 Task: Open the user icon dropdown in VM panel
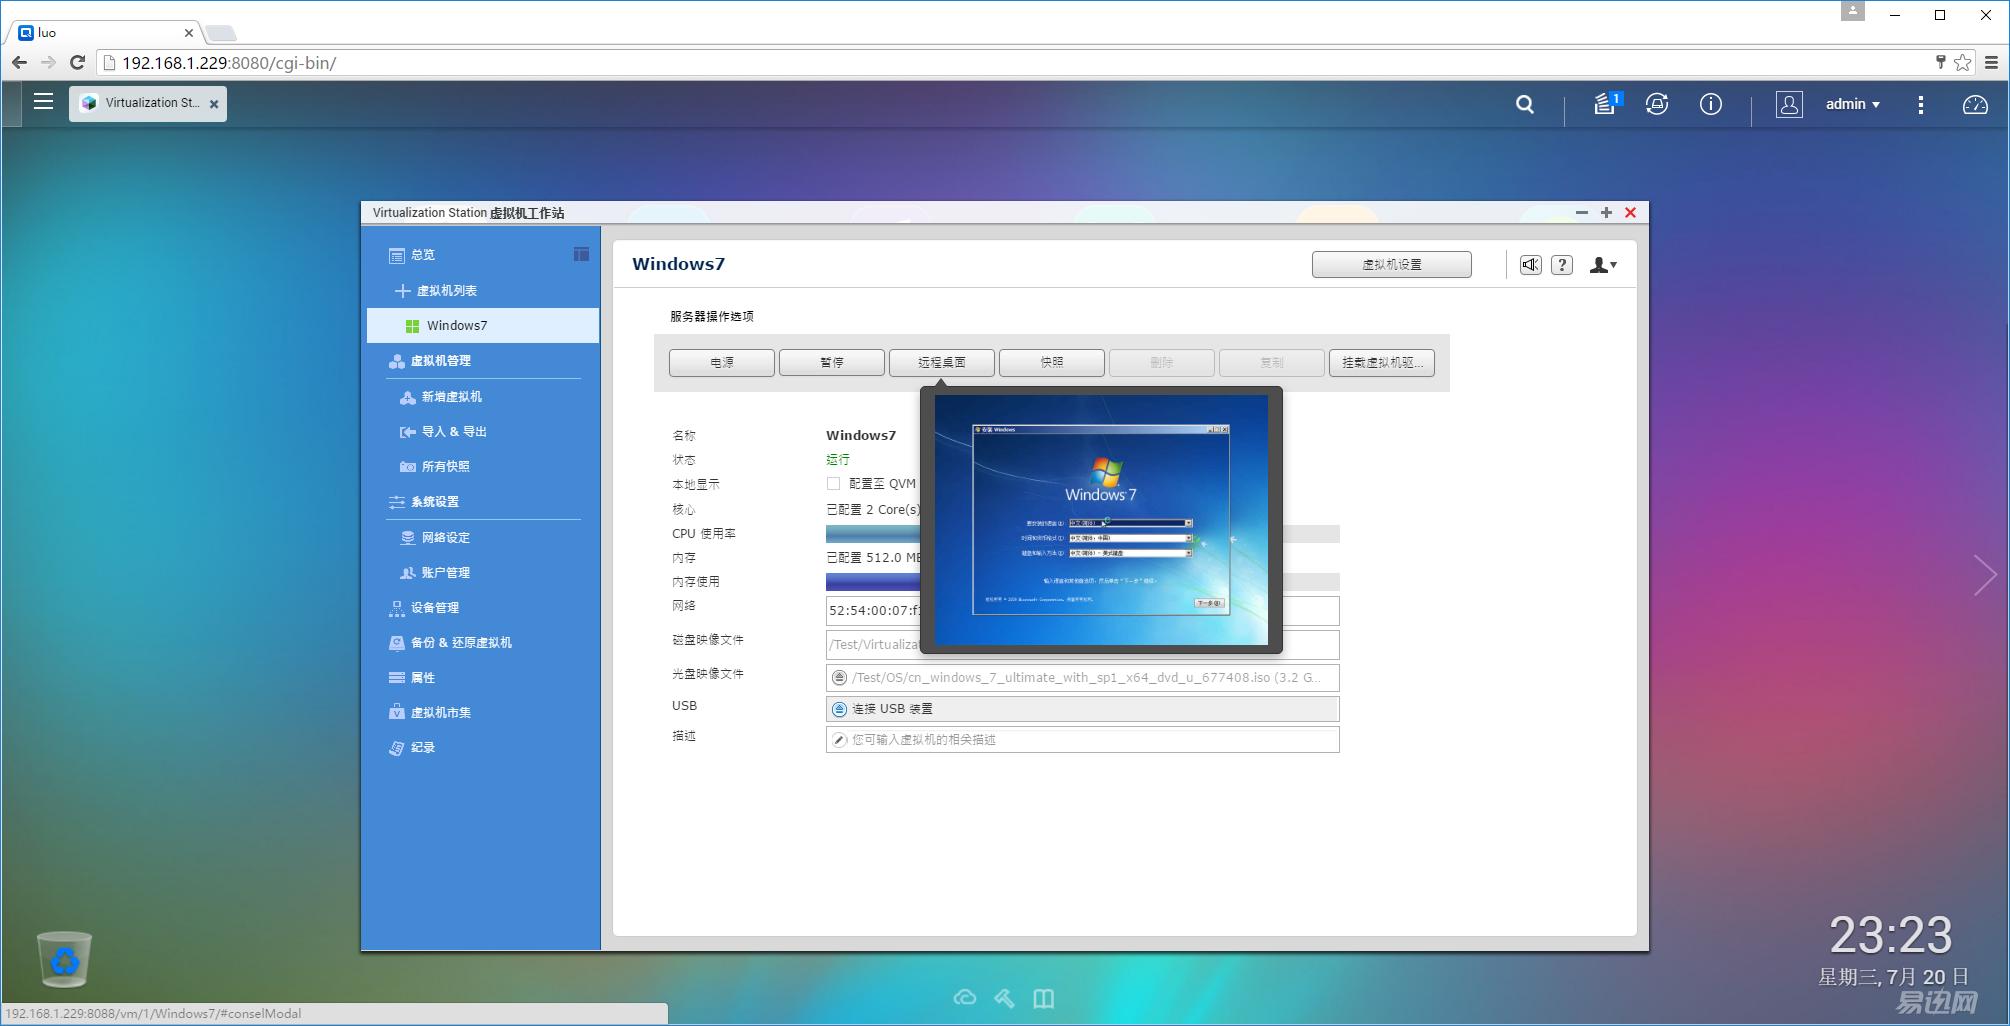pos(1603,265)
